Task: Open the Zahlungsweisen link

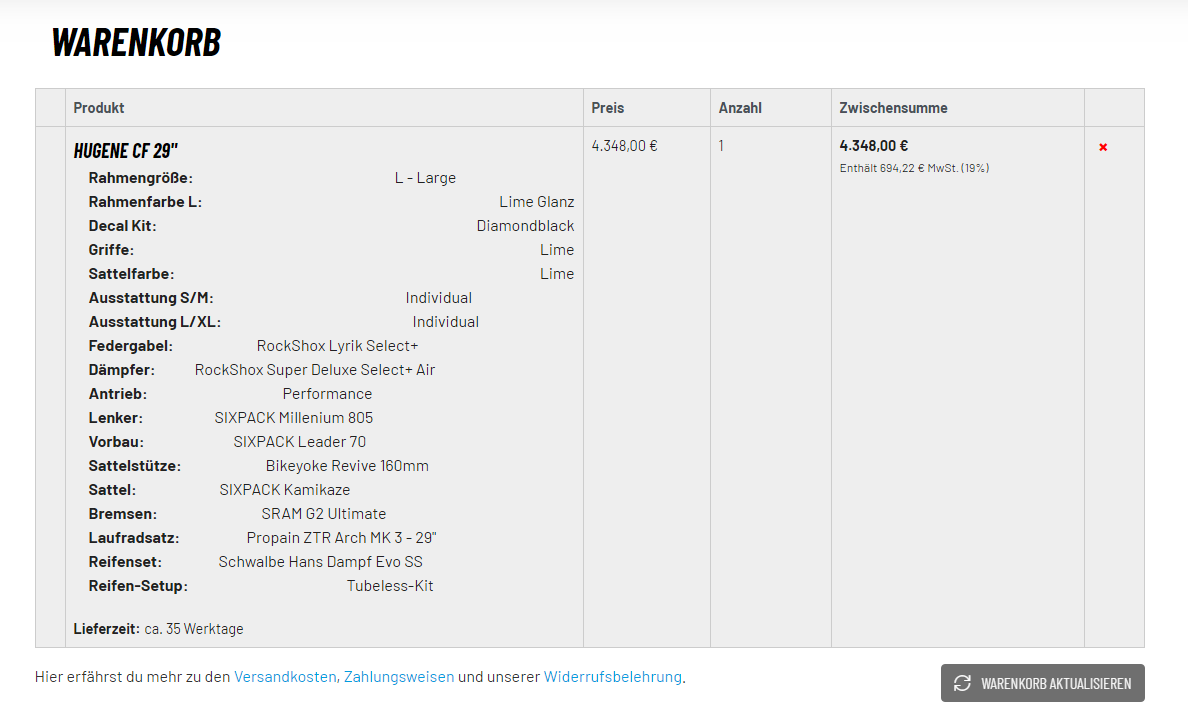Action: pos(399,677)
